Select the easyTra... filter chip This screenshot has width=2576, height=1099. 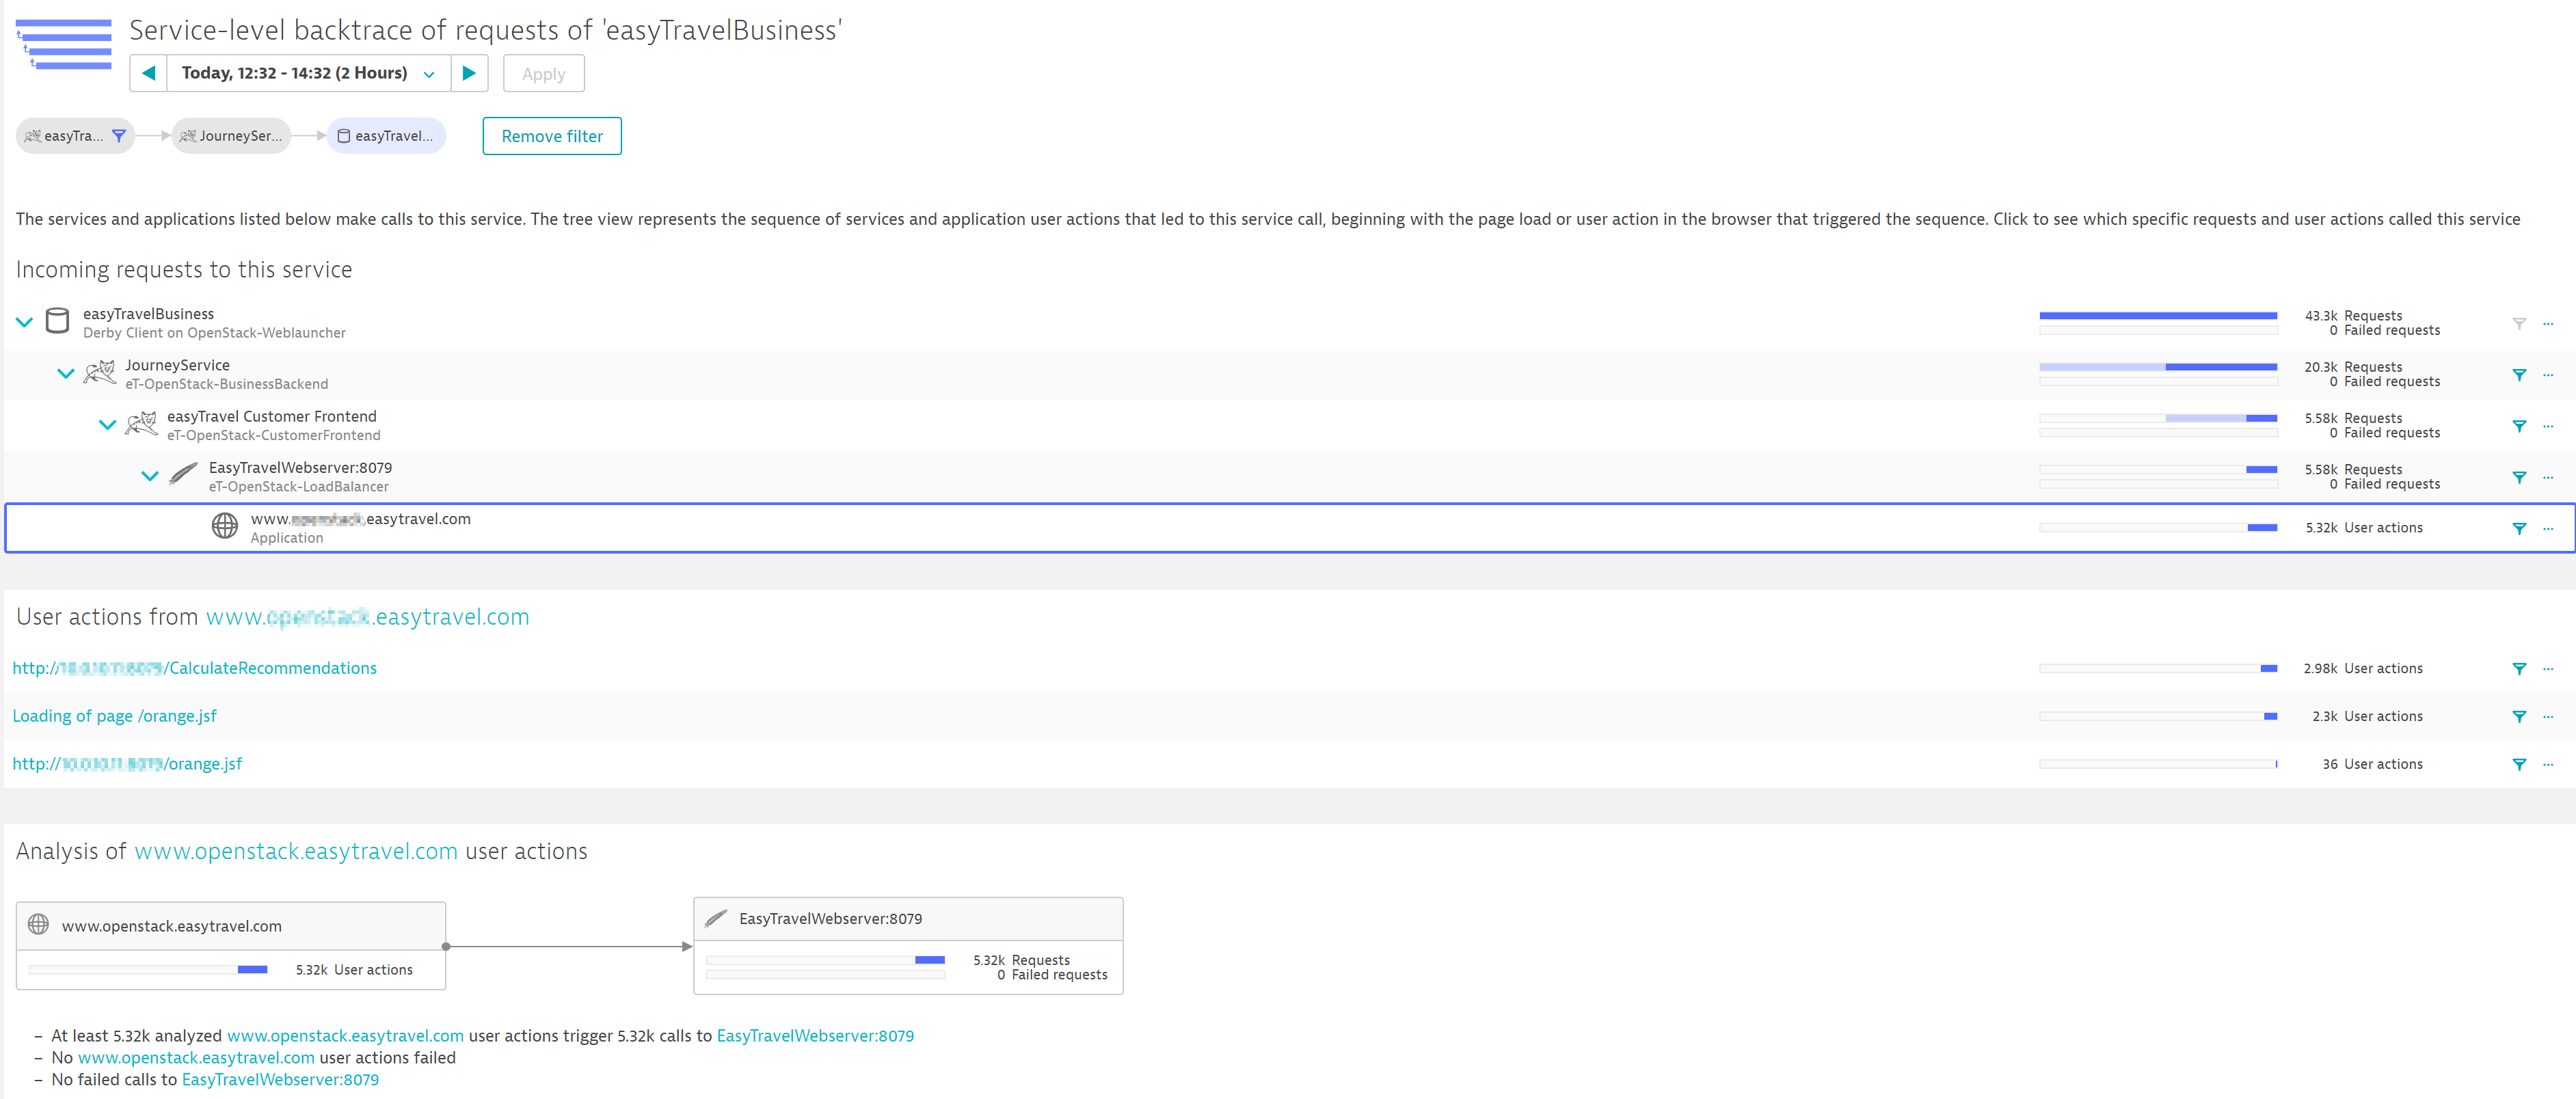(x=75, y=136)
